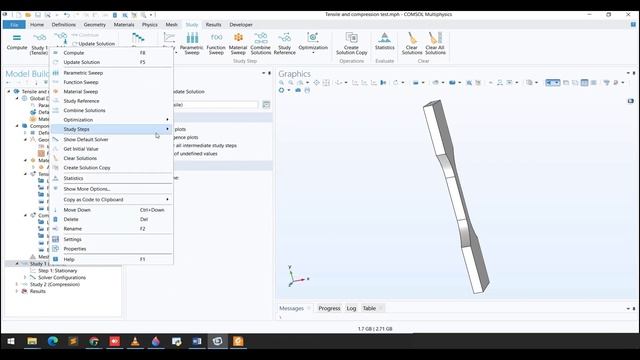Switch to Physics ribbon tab
The width and height of the screenshot is (640, 360).
[149, 24]
